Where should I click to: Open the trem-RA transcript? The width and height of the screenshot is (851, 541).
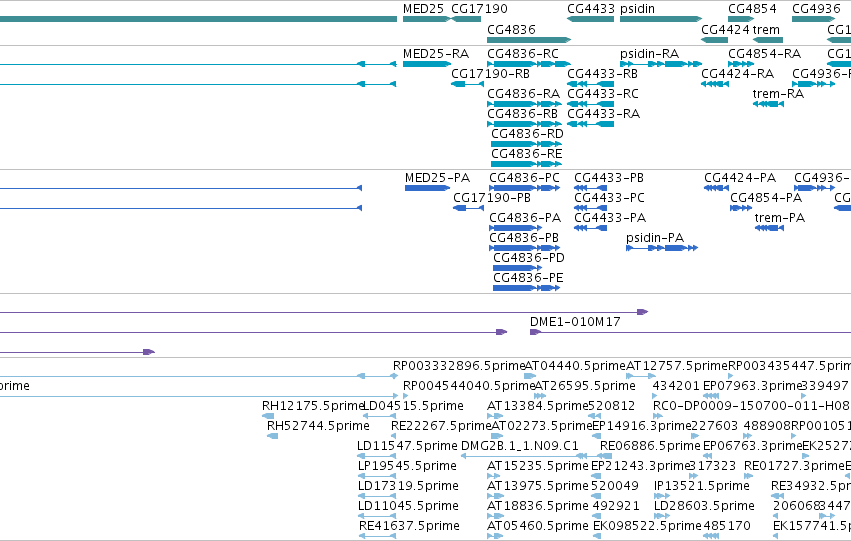click(768, 104)
